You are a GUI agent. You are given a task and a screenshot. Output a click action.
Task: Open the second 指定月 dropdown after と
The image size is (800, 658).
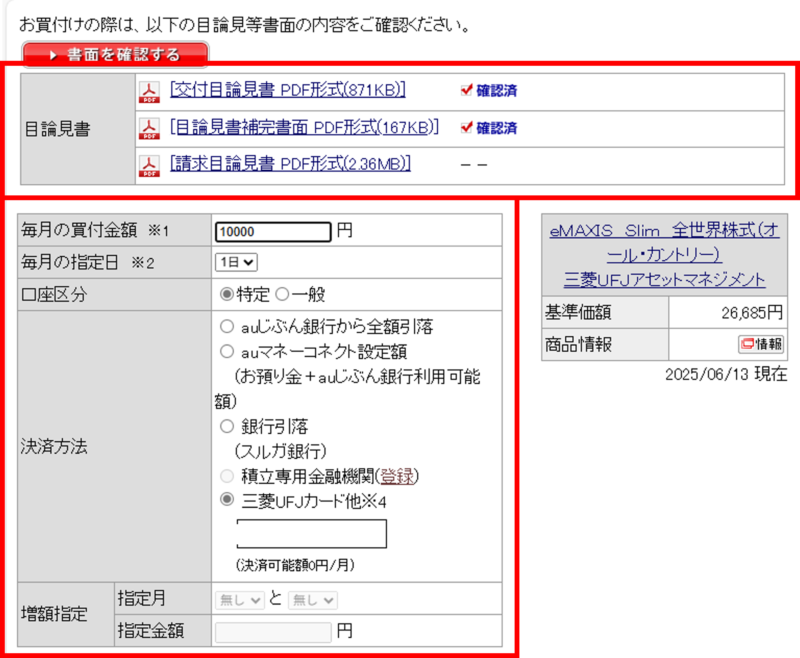(x=312, y=600)
